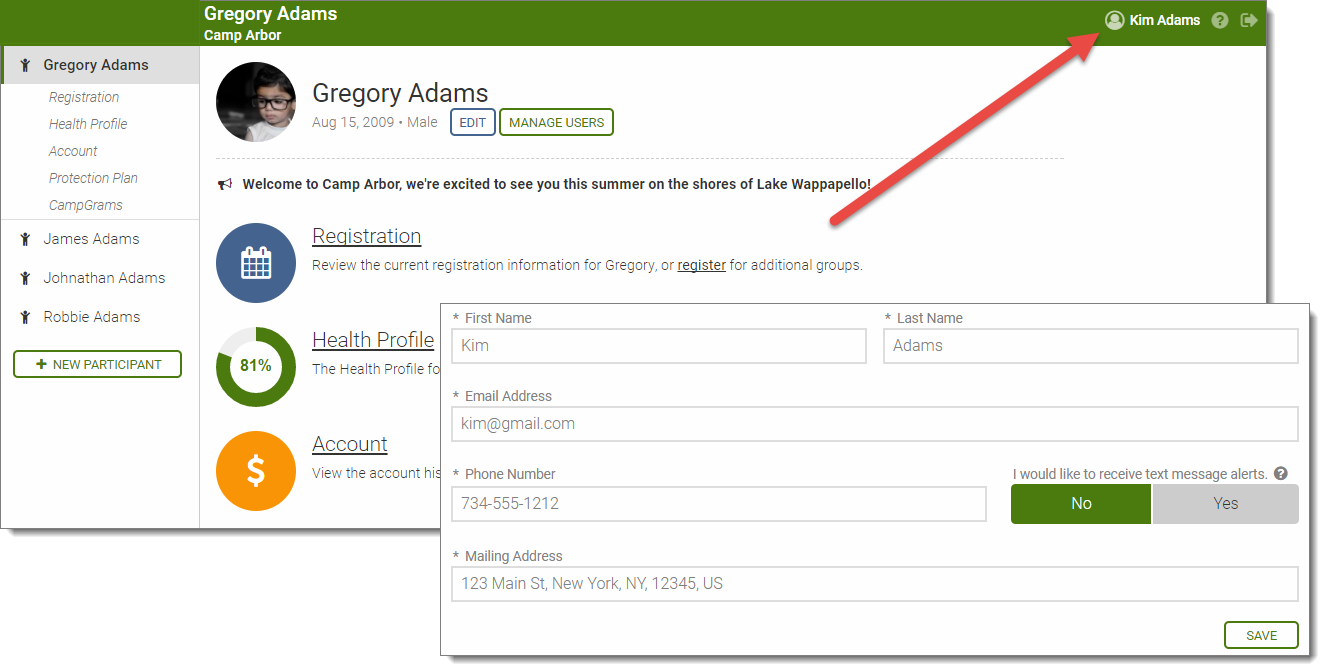This screenshot has width=1325, height=669.
Task: Click the Kim Adams user profile icon
Action: [1114, 20]
